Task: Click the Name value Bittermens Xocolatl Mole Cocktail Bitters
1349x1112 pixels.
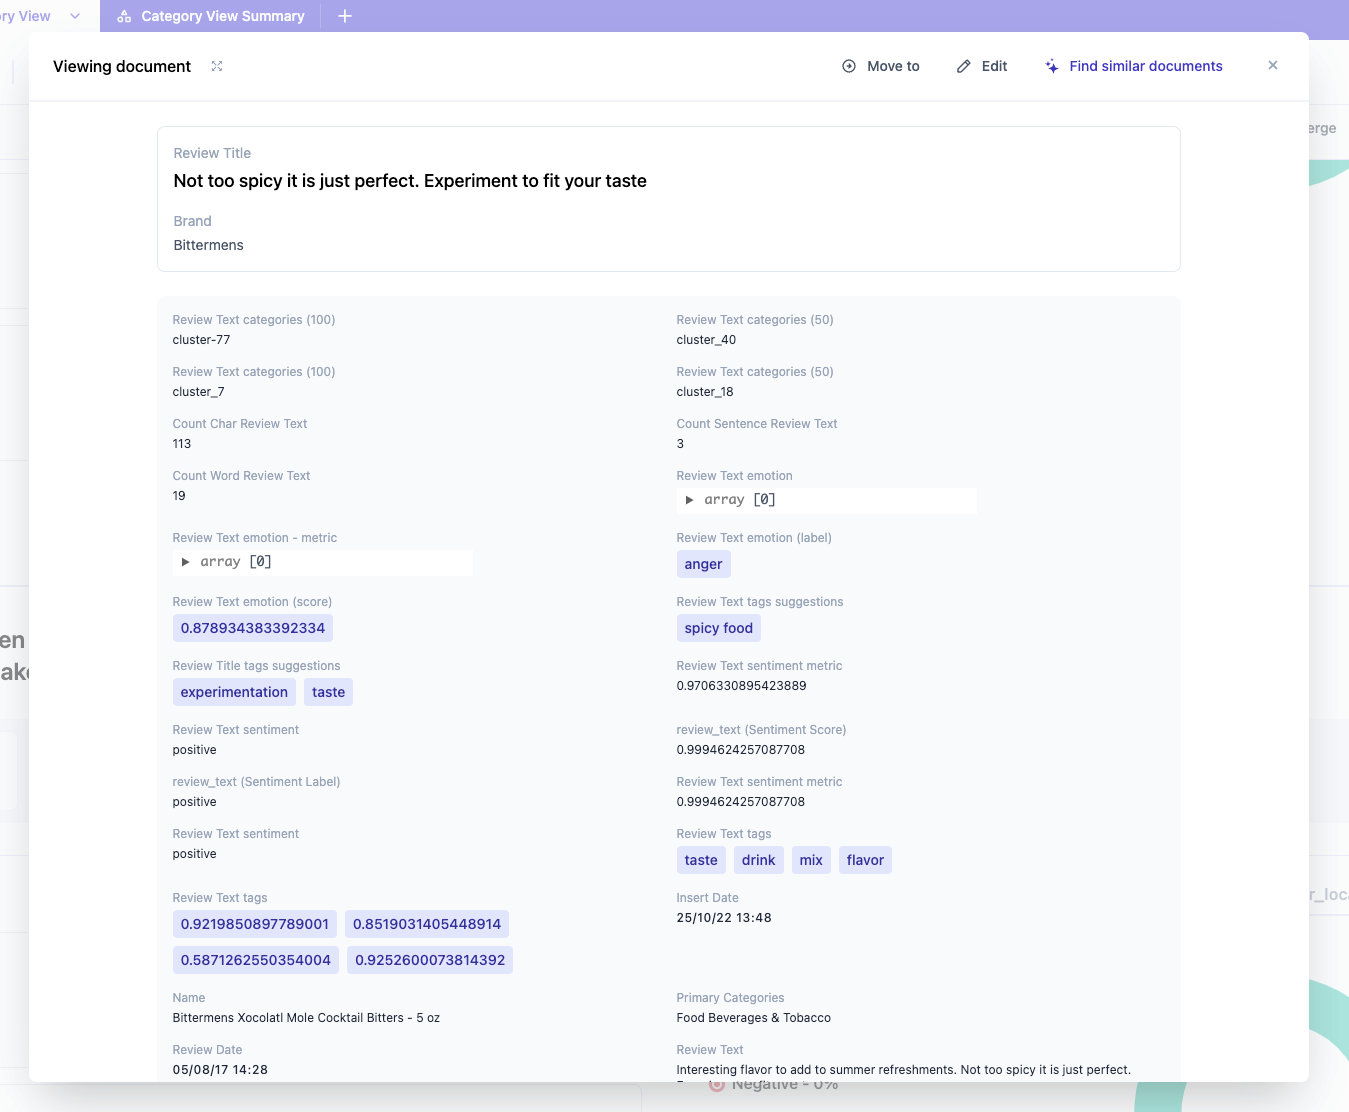Action: 306,1018
